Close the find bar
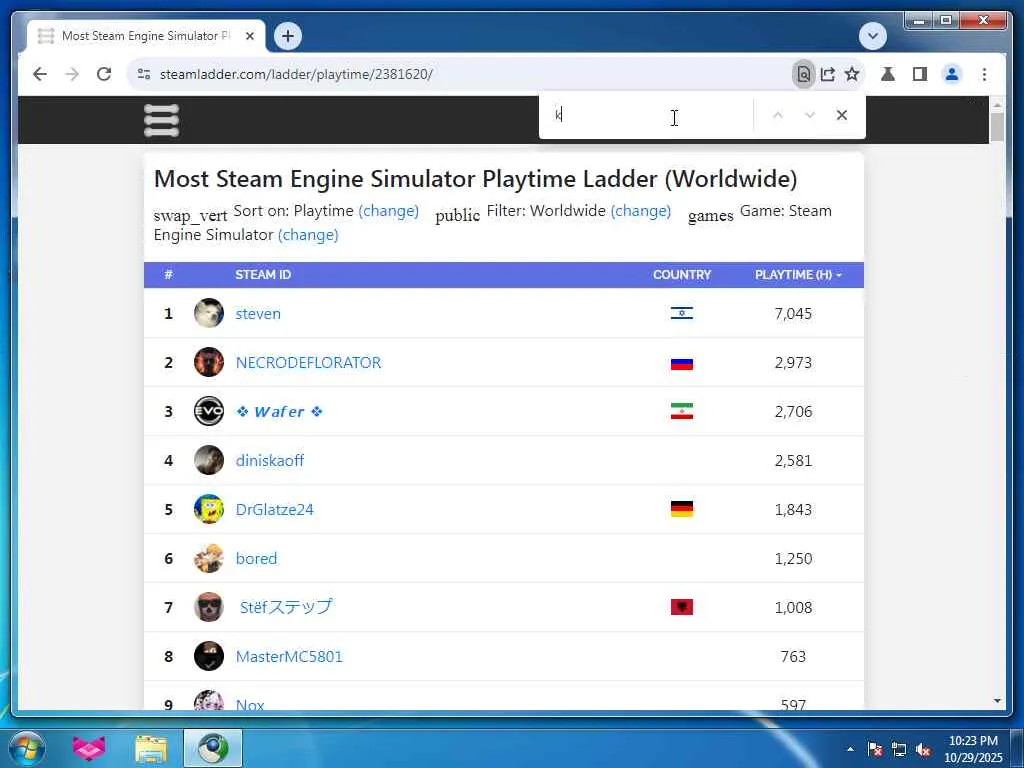The height and width of the screenshot is (768, 1024). pyautogui.click(x=842, y=116)
